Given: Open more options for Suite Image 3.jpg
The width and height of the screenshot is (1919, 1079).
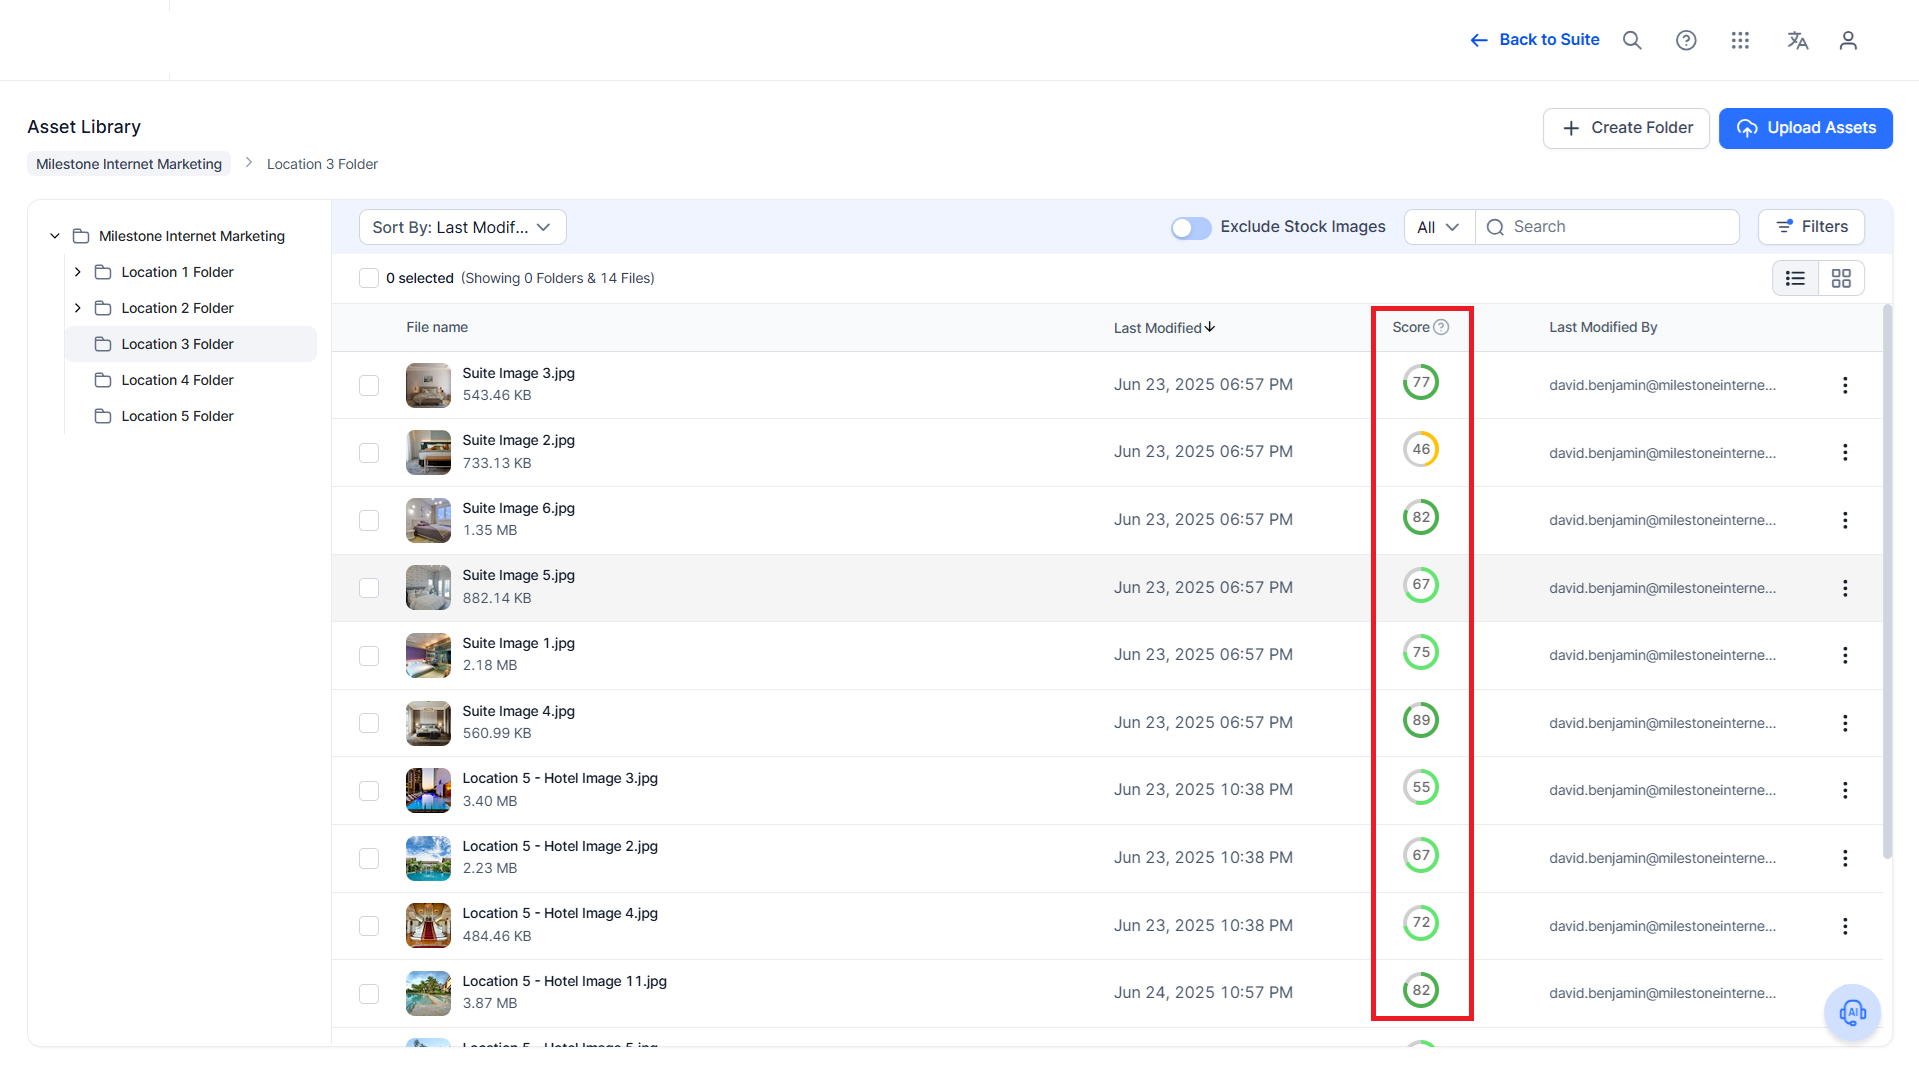Looking at the screenshot, I should pos(1845,385).
